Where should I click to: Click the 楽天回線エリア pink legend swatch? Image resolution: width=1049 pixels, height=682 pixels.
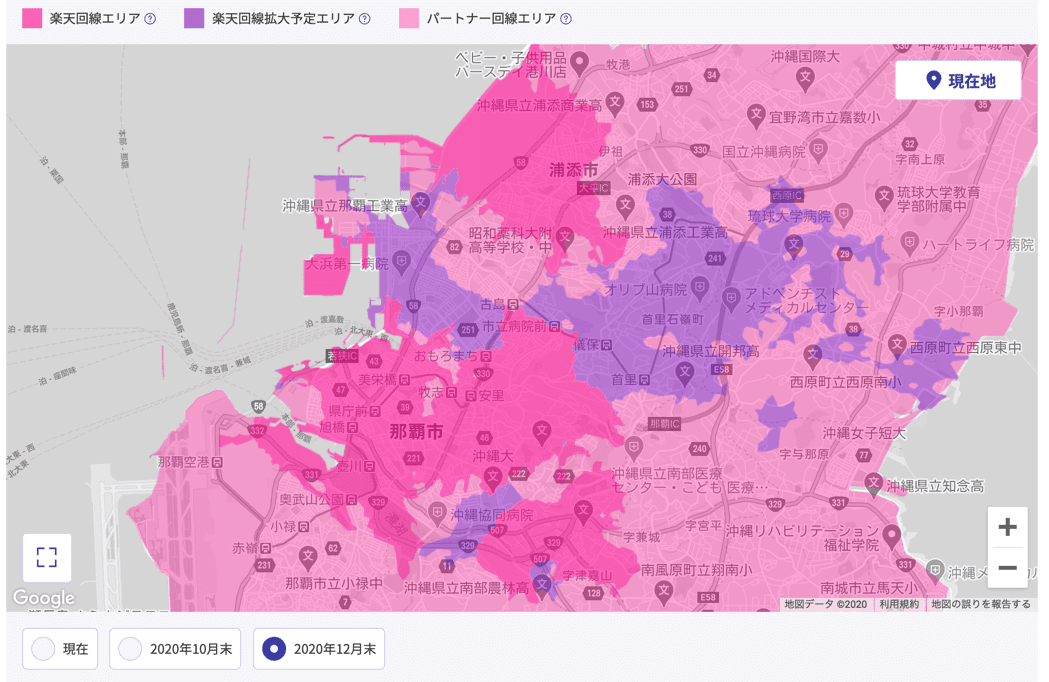pos(32,18)
